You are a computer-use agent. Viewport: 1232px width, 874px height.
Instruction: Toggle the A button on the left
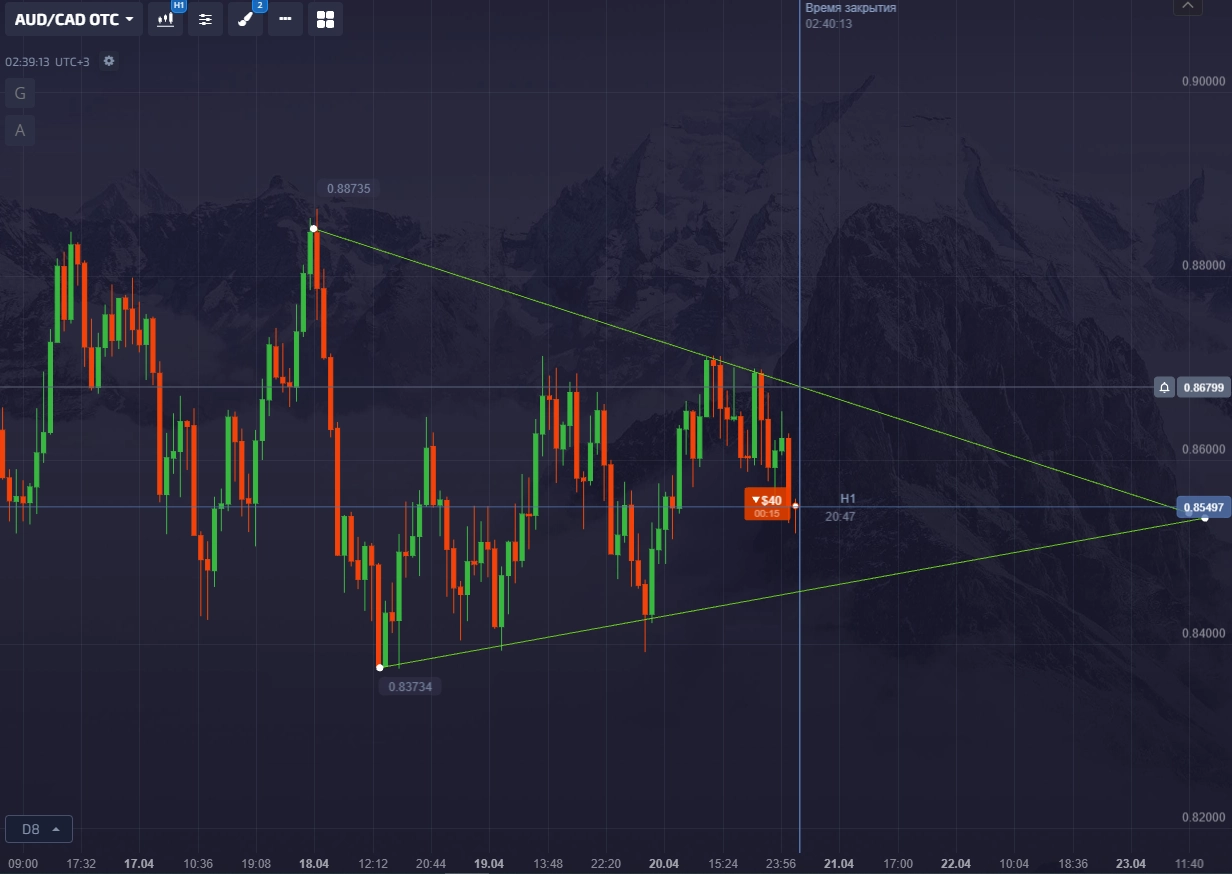click(19, 130)
